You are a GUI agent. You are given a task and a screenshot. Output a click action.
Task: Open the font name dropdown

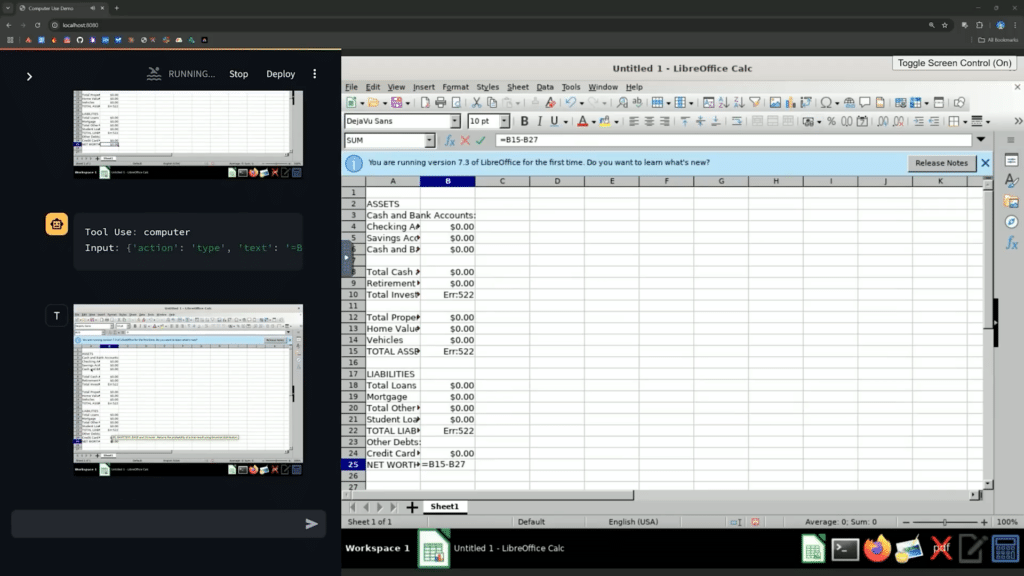tap(457, 121)
